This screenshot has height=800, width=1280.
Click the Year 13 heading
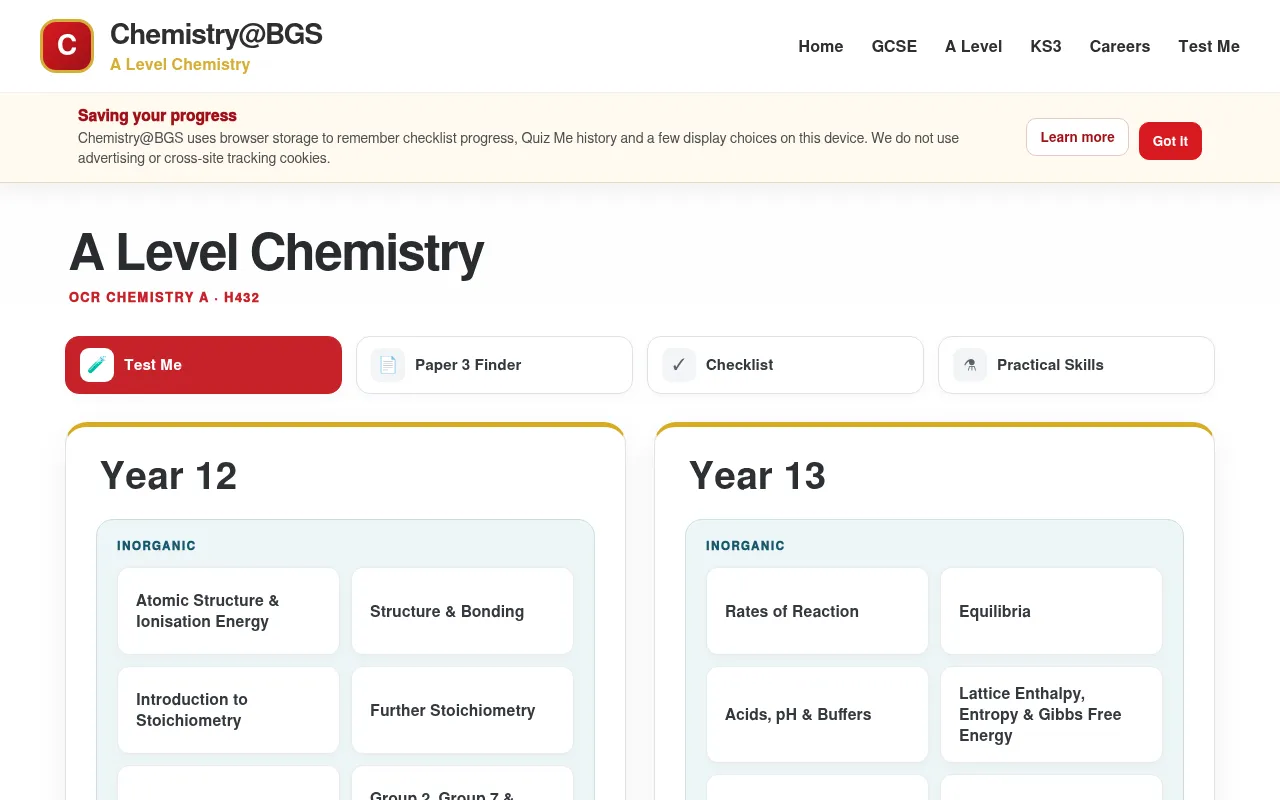coord(757,476)
